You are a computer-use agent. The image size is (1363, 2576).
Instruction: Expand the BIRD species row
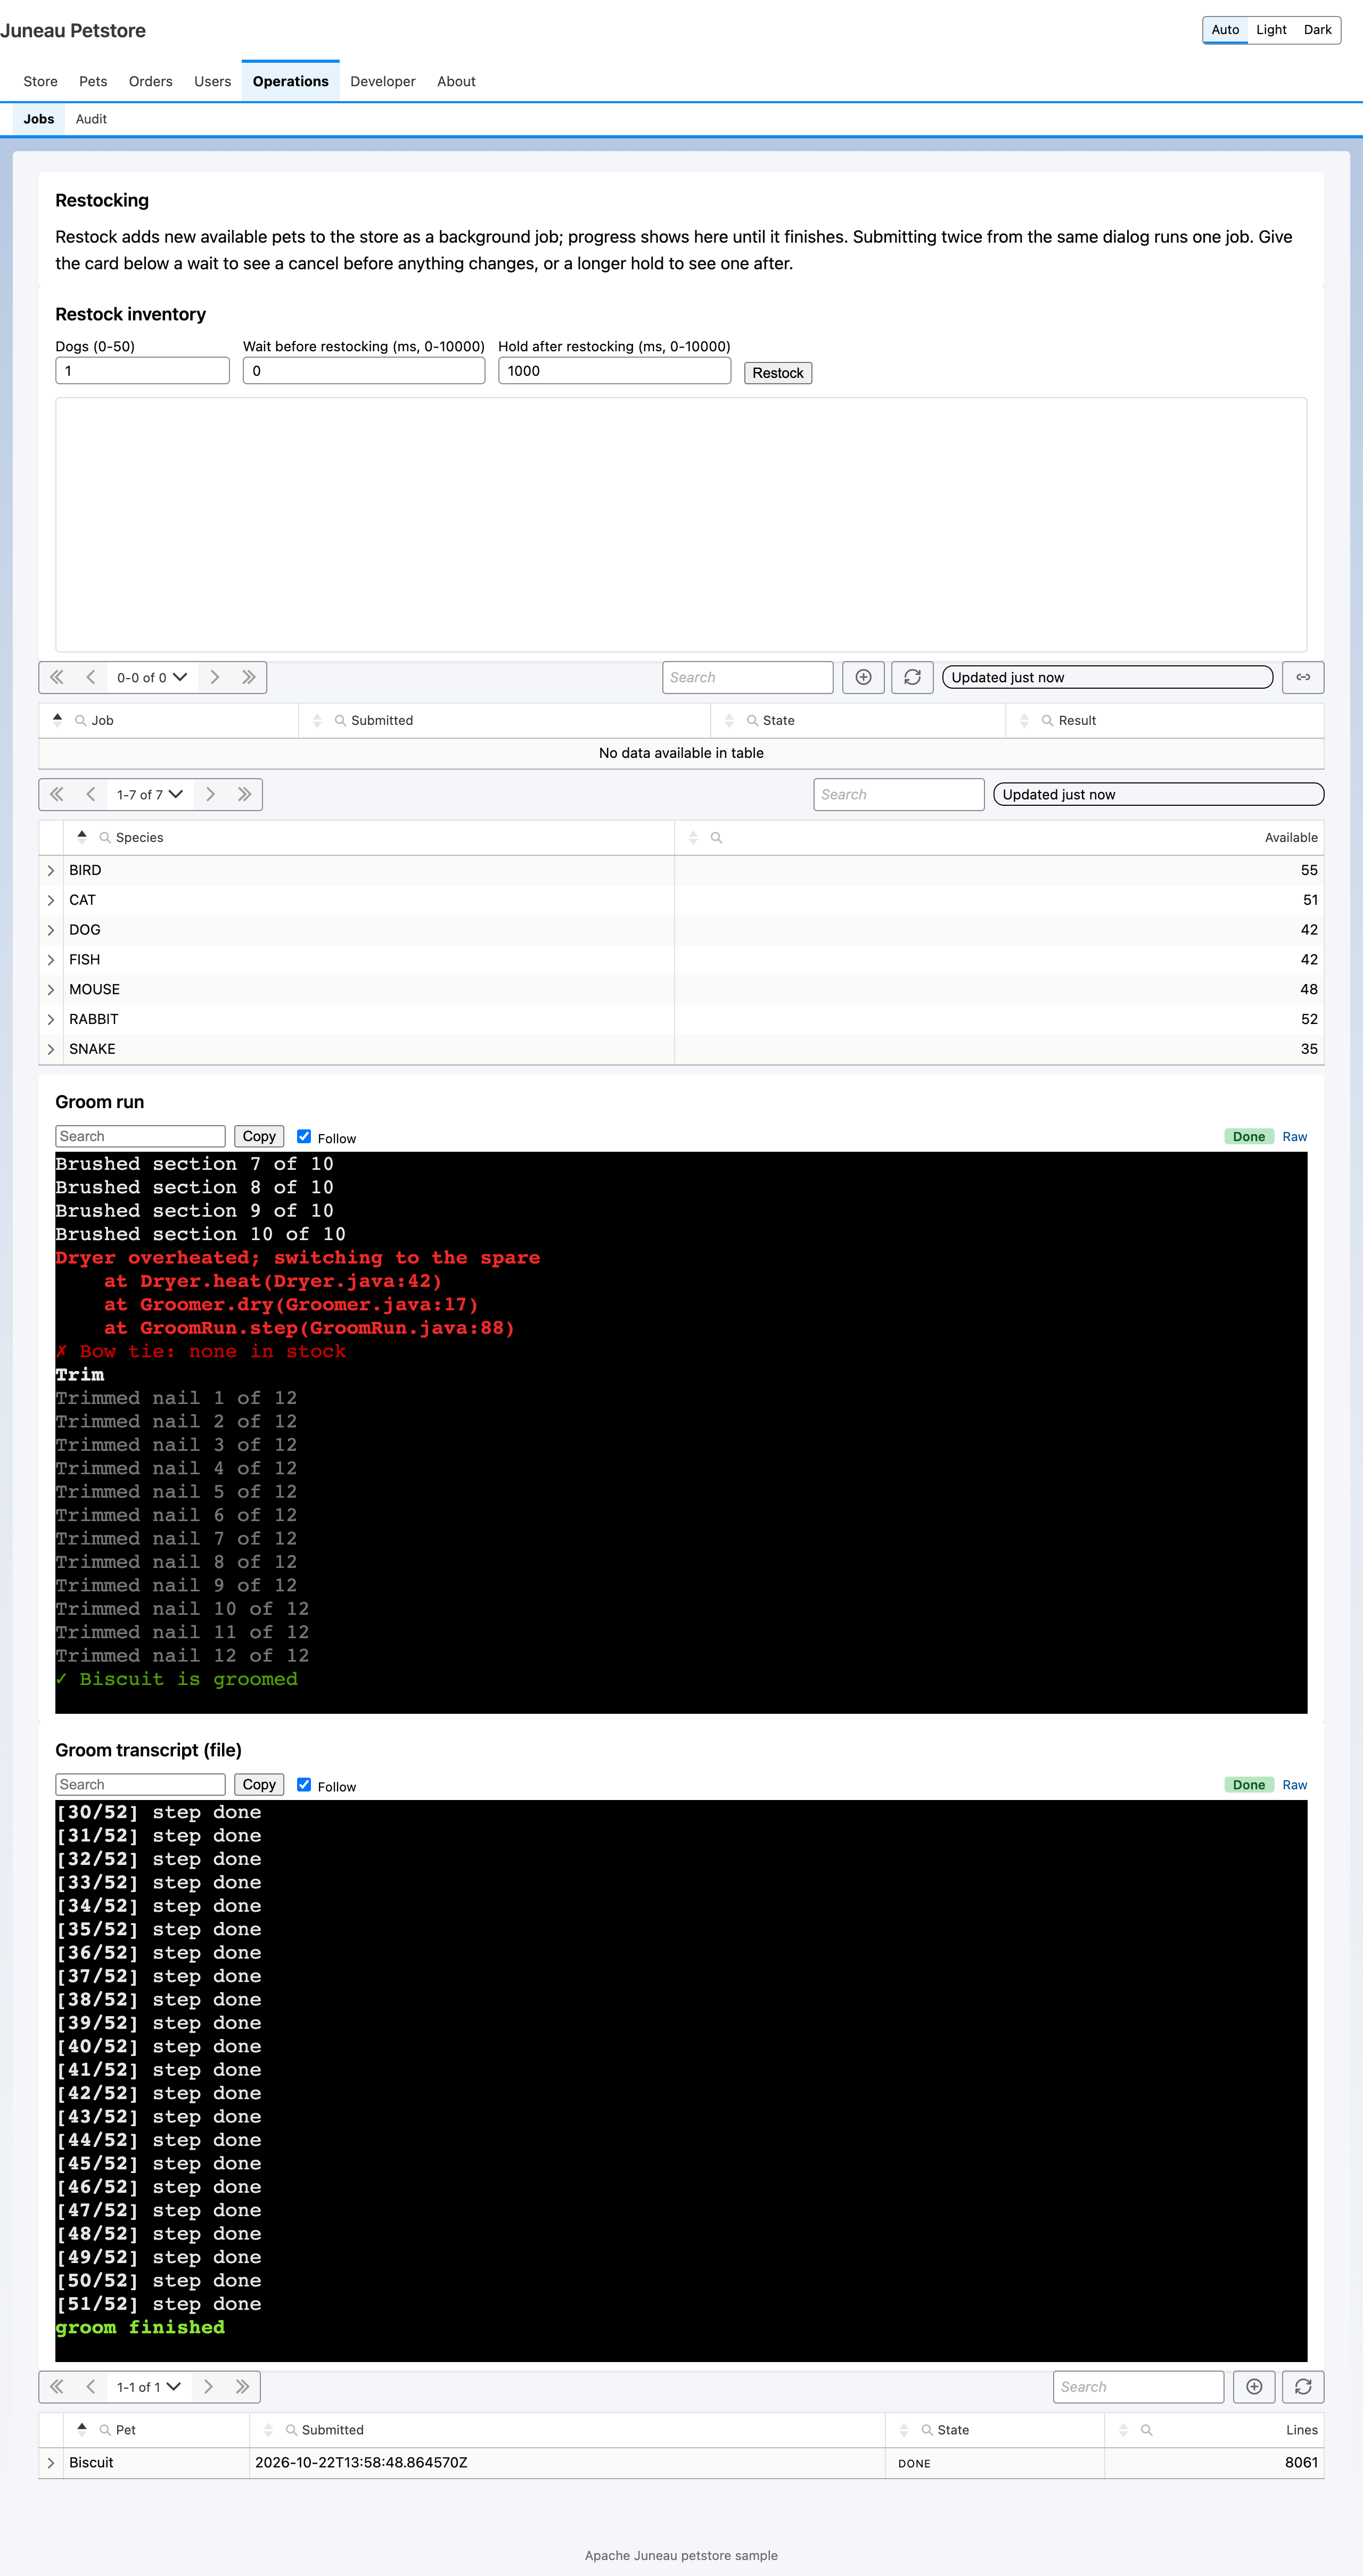pos(51,870)
